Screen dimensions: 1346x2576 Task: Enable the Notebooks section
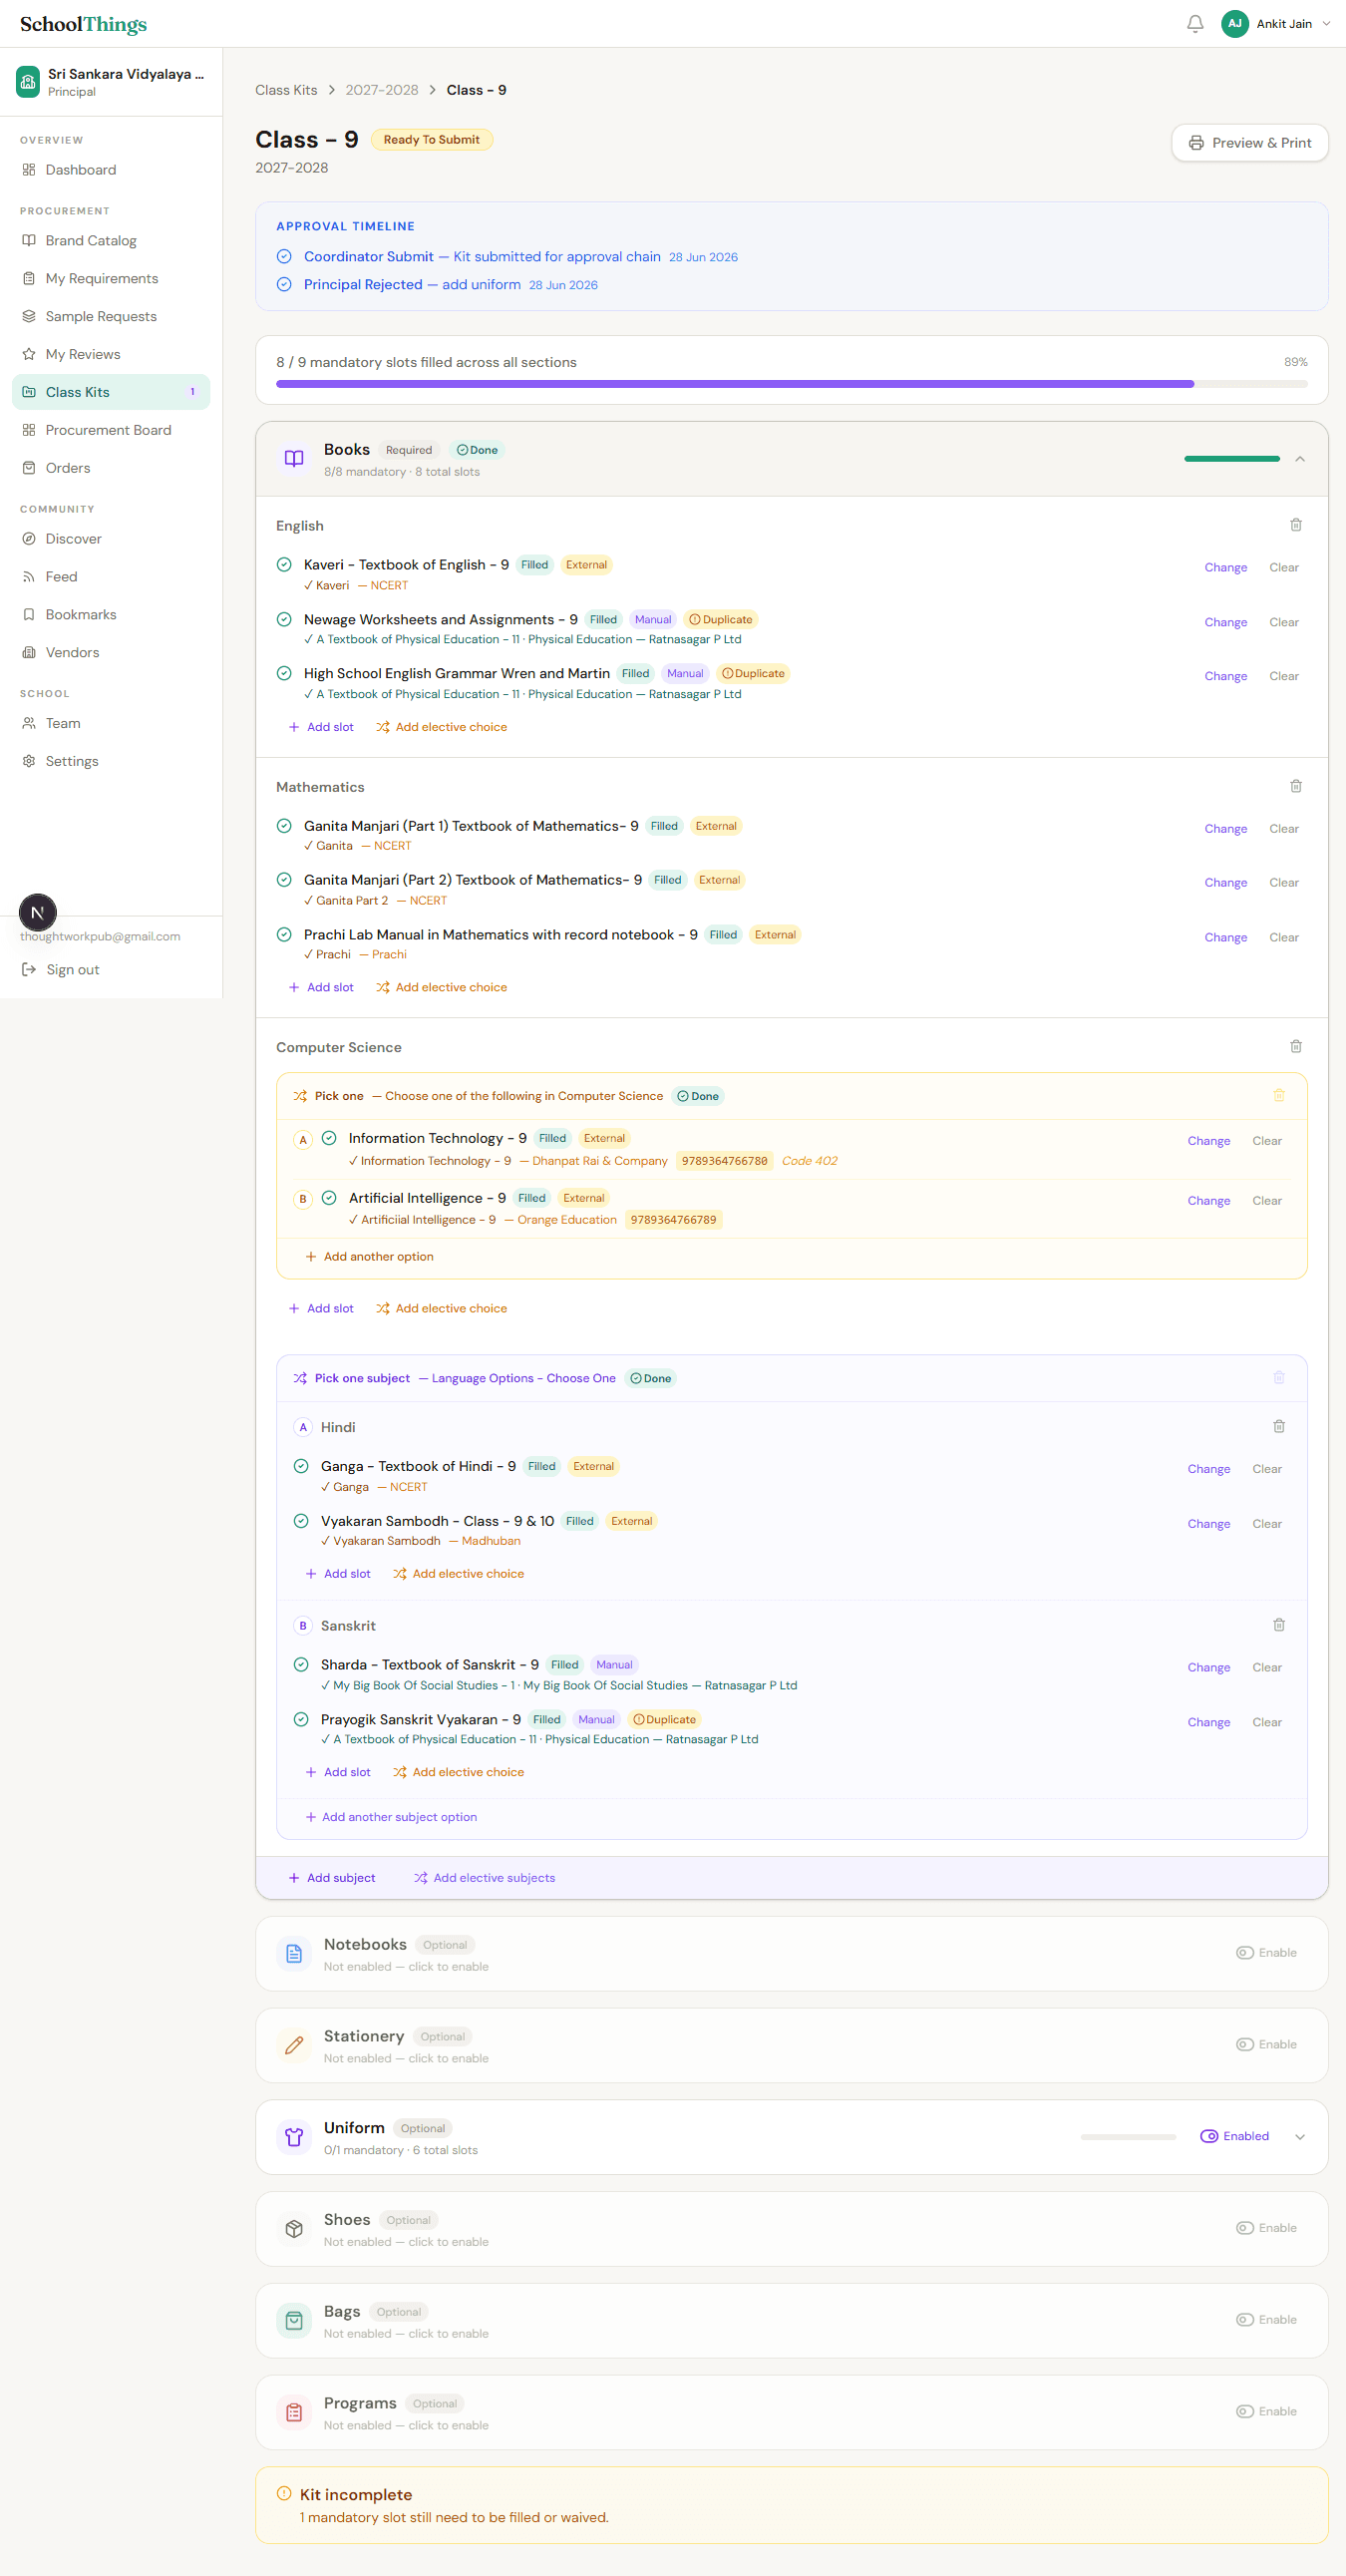pos(1267,1953)
